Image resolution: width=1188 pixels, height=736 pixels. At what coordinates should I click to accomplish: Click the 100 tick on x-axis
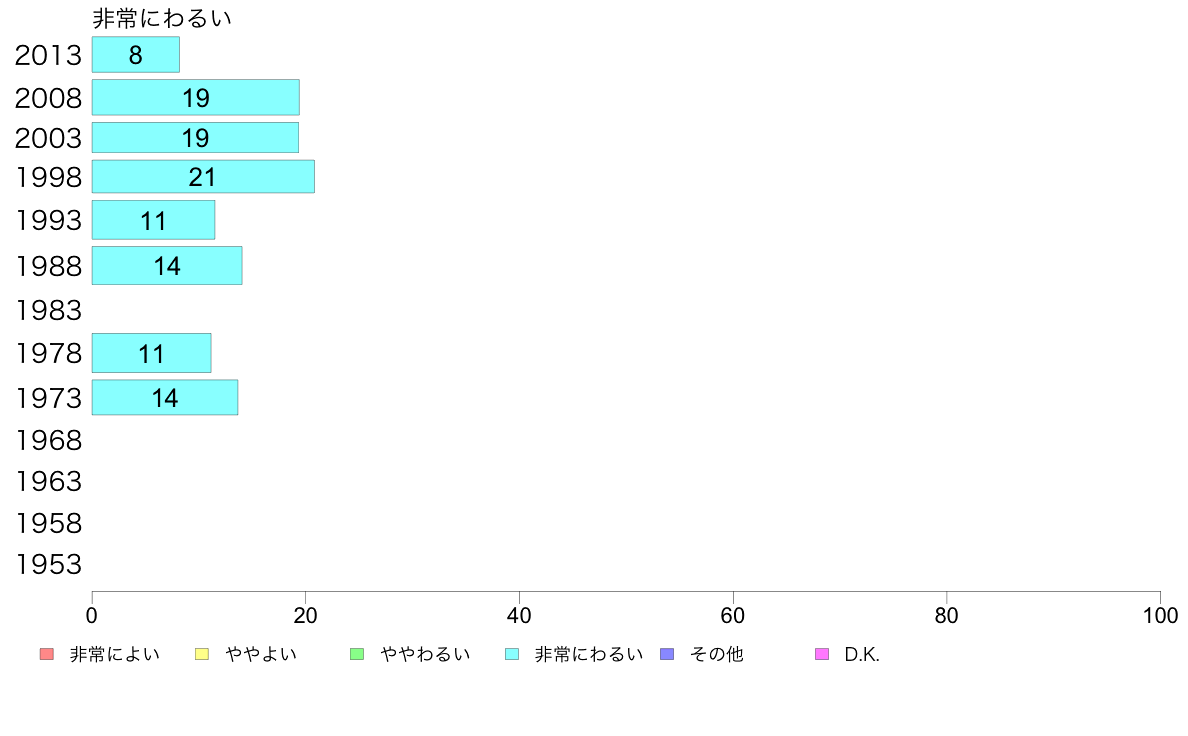click(x=1160, y=615)
